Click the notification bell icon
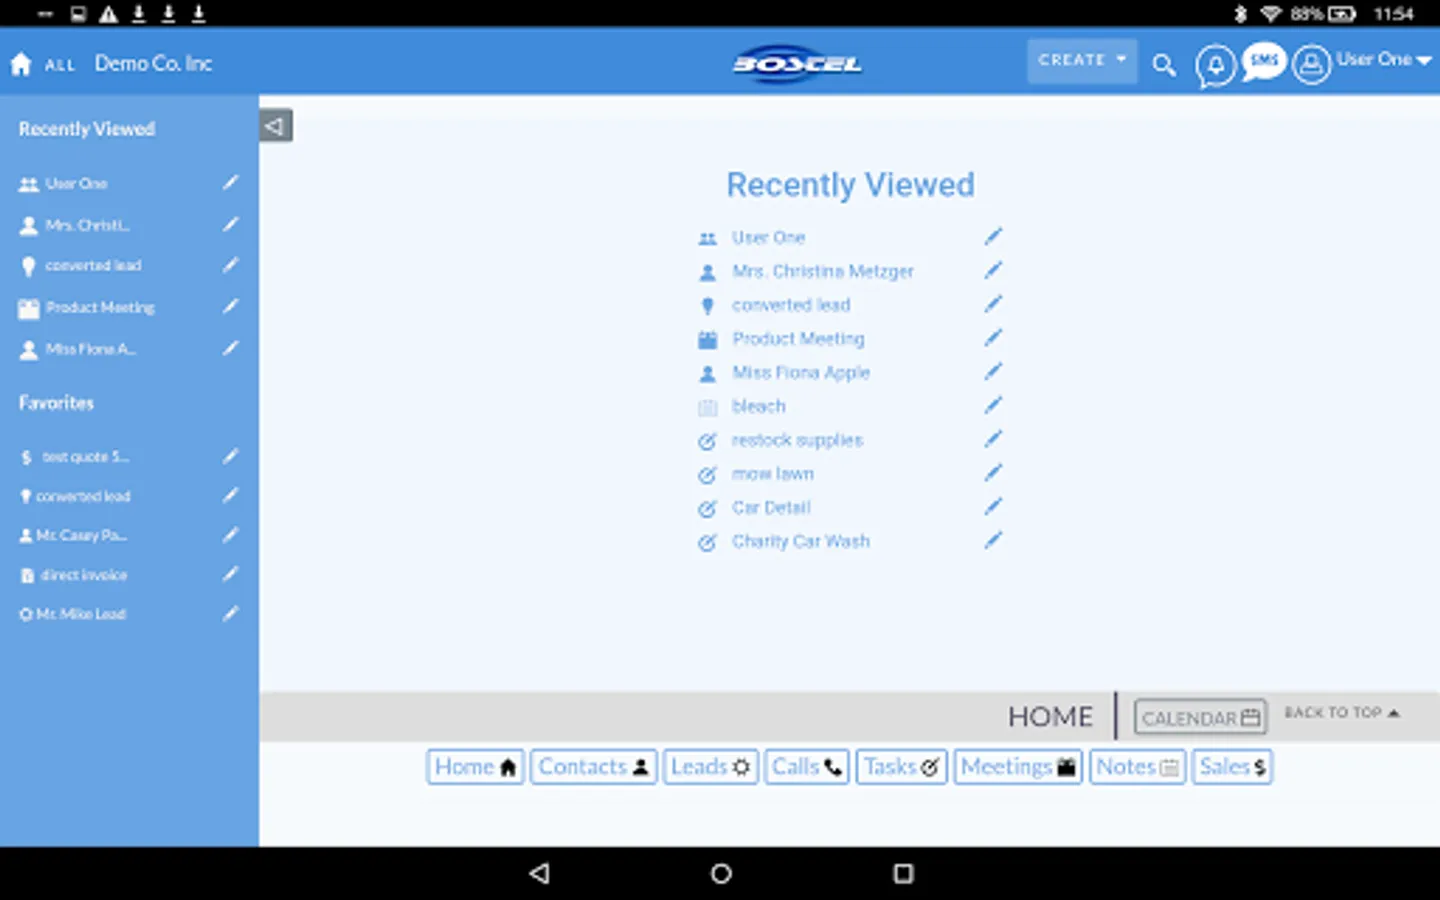1440x900 pixels. point(1214,64)
